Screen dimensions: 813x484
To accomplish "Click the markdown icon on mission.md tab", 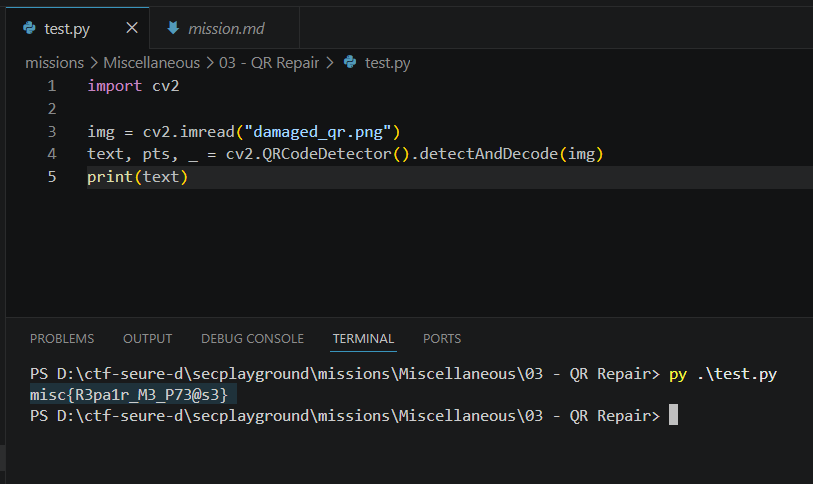I will tap(173, 28).
